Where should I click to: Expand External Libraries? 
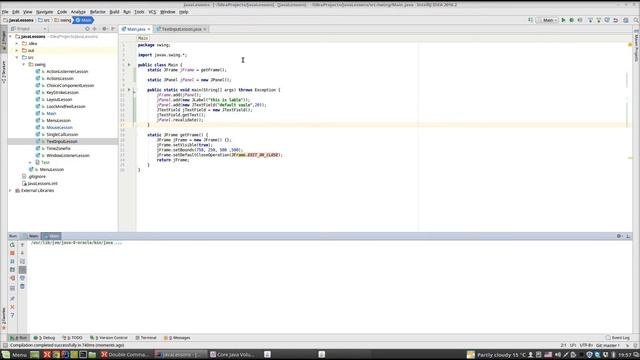(11, 191)
